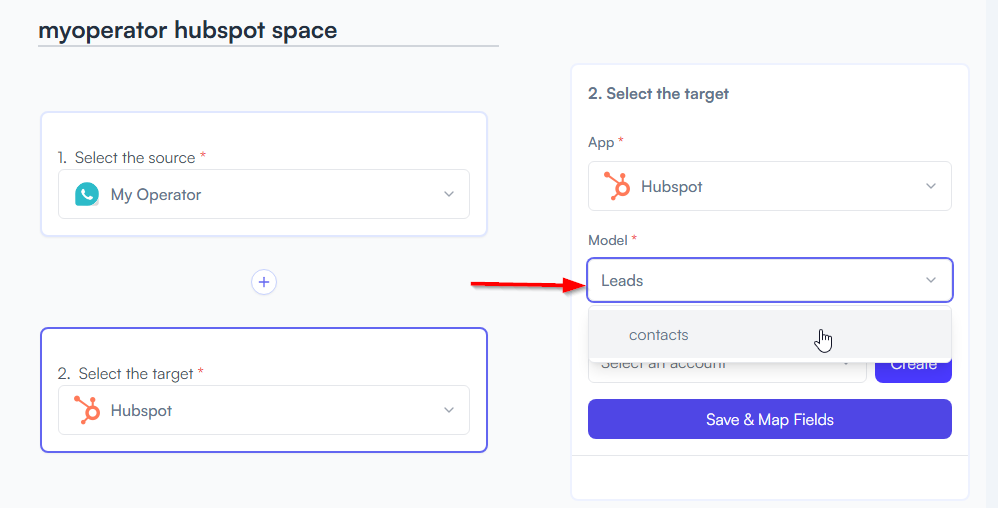This screenshot has width=998, height=508.
Task: Expand the My Operator source chevron
Action: pyautogui.click(x=449, y=194)
